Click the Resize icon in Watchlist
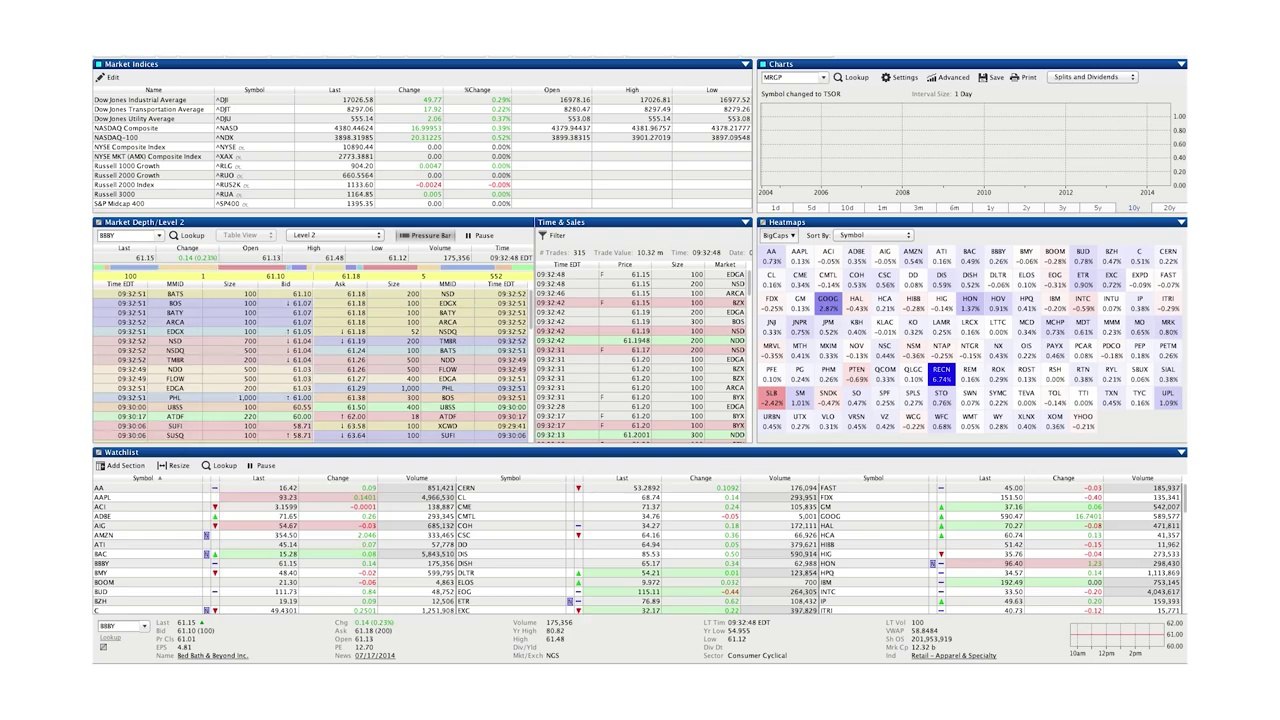 pos(161,465)
